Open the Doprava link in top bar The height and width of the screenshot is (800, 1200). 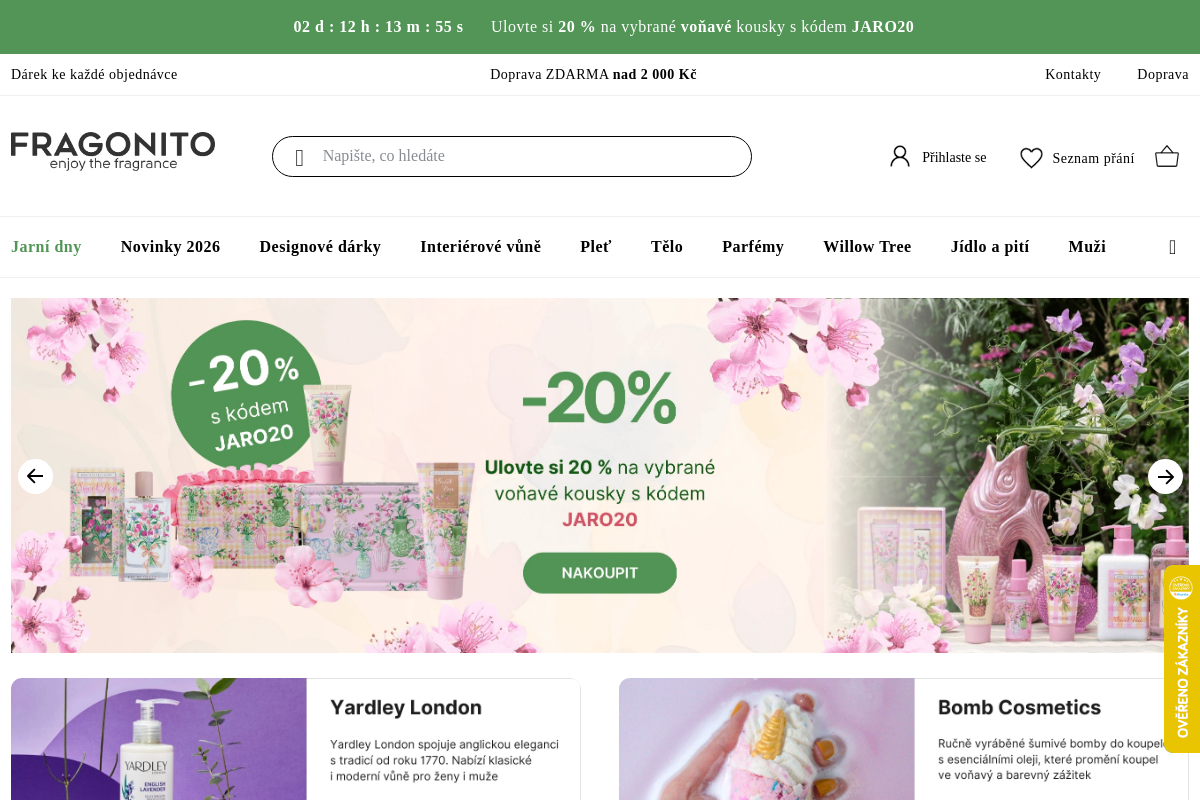(1163, 75)
